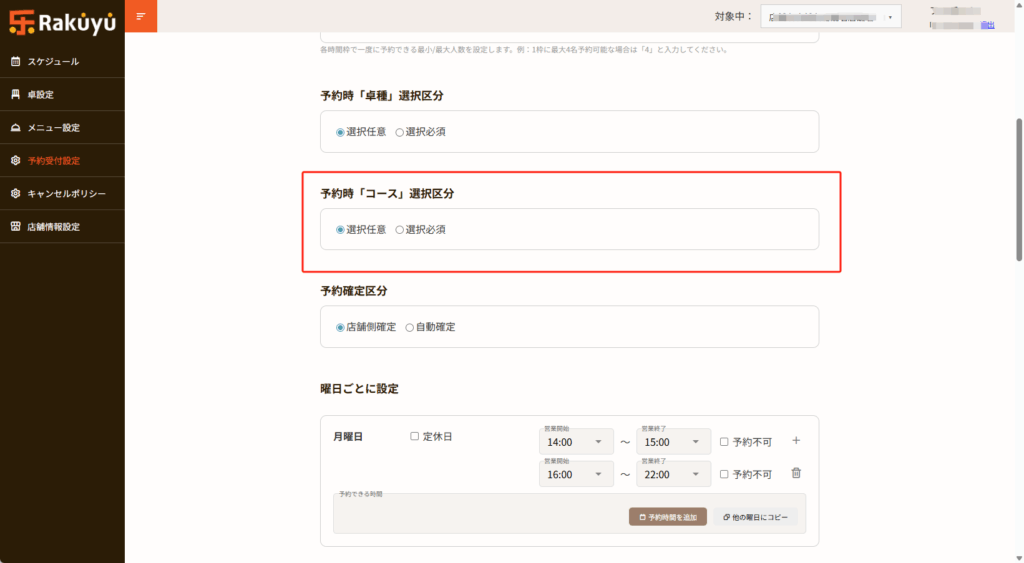Open 予約受付設定 in the sidebar

[54, 161]
